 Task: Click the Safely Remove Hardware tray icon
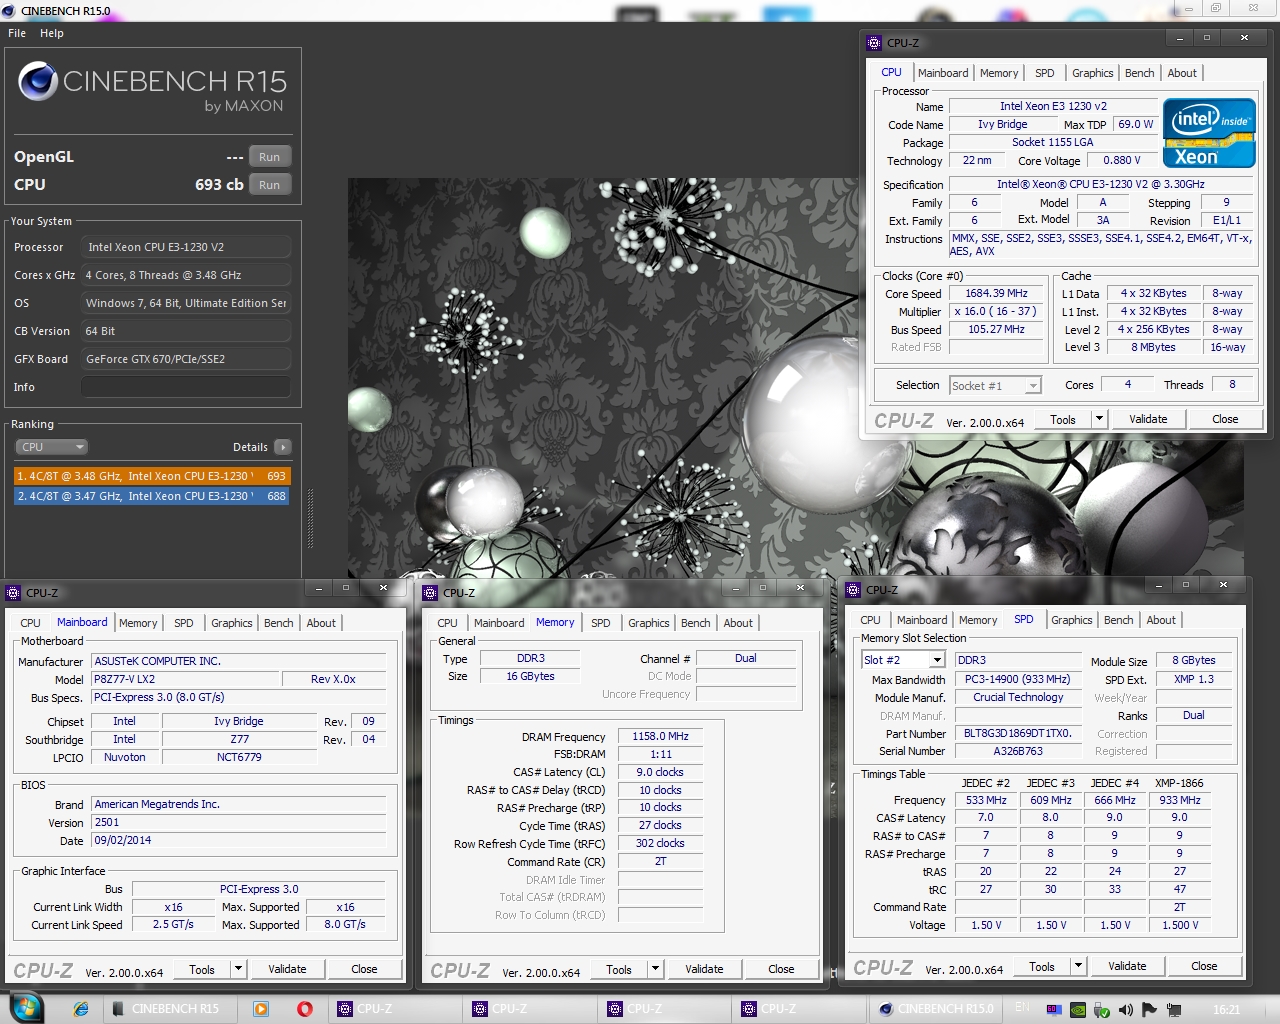coord(1102,1010)
